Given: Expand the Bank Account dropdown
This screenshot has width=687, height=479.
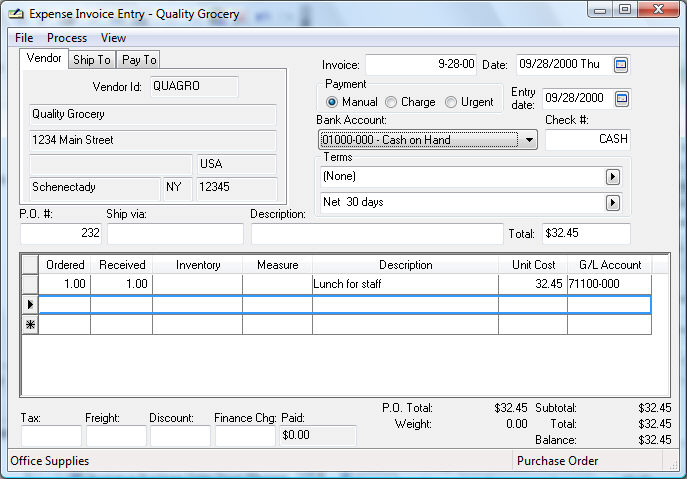Looking at the screenshot, I should [529, 140].
